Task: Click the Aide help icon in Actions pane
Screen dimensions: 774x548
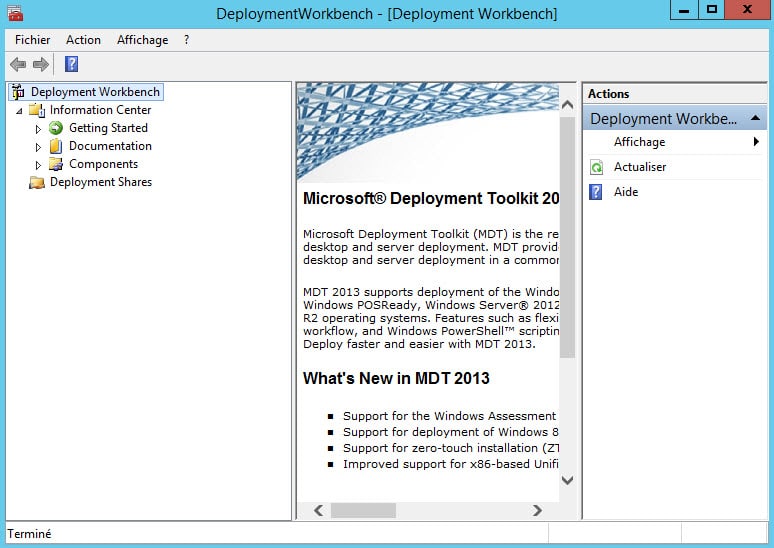Action: (596, 192)
